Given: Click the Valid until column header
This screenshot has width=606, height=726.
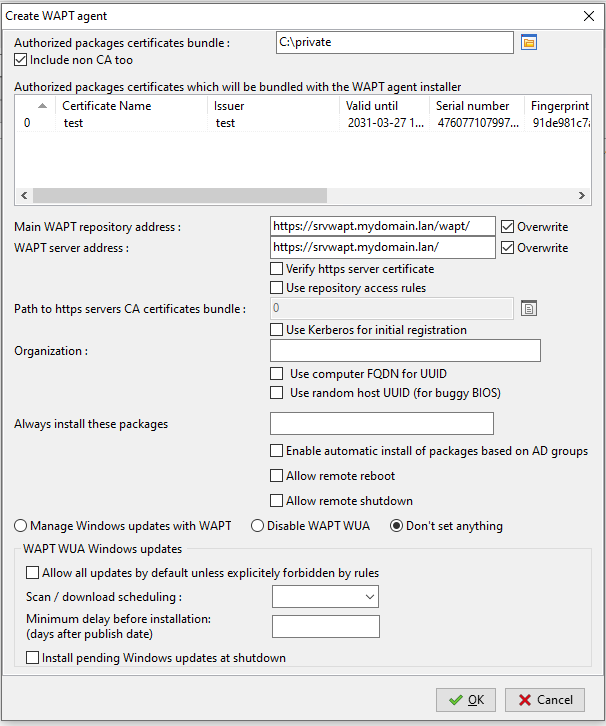Looking at the screenshot, I should click(x=372, y=106).
